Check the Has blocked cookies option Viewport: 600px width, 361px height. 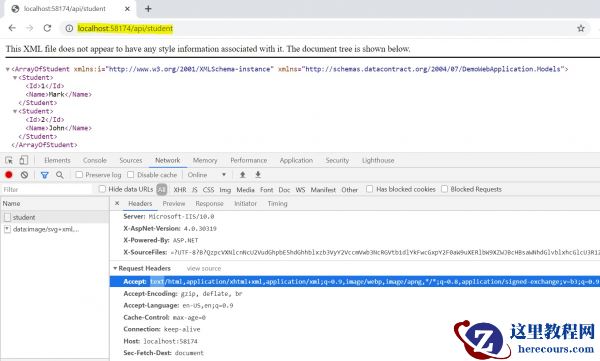coord(369,189)
